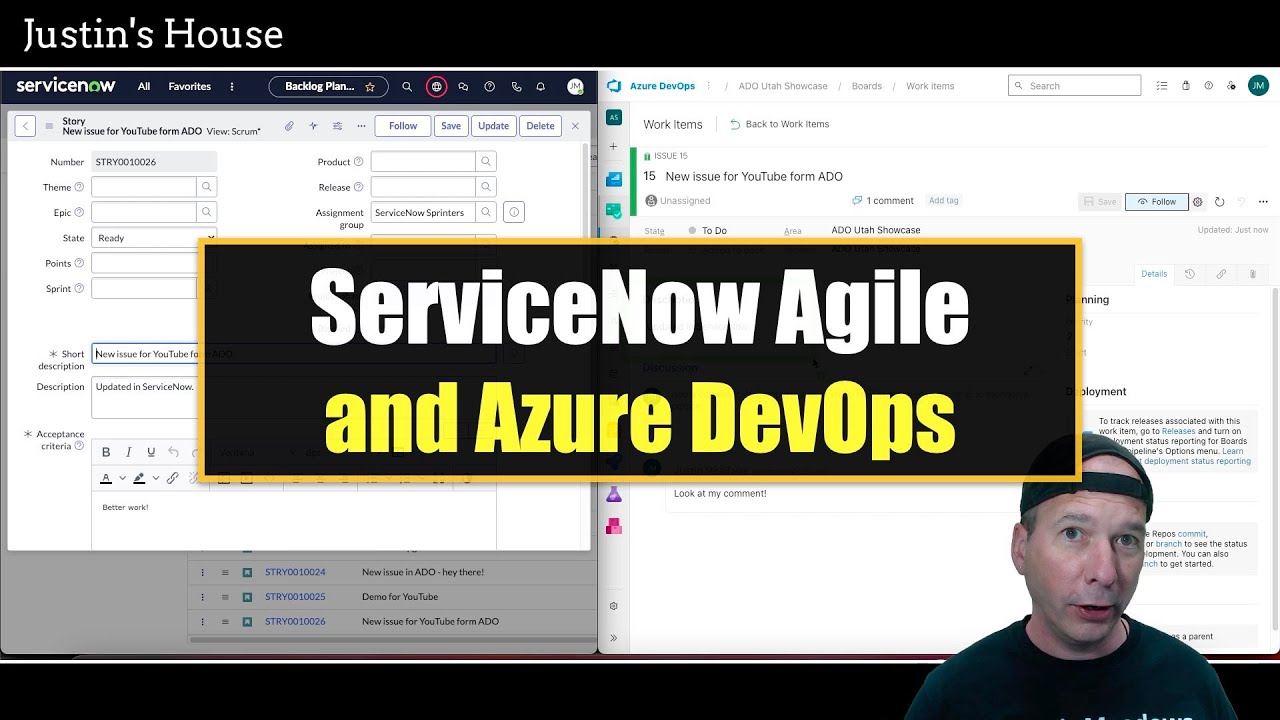
Task: Toggle bold in Acceptance criteria editor
Action: (106, 452)
